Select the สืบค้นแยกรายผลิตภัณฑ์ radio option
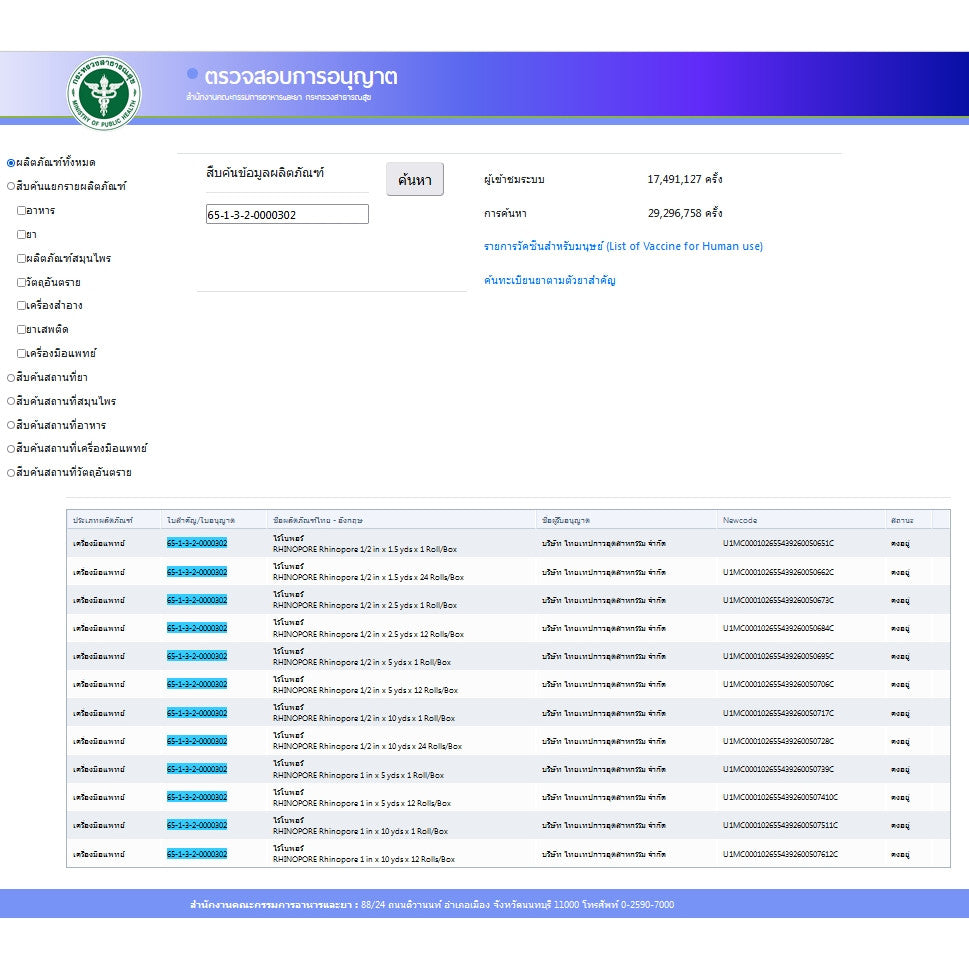The height and width of the screenshot is (969, 969). pyautogui.click(x=11, y=186)
